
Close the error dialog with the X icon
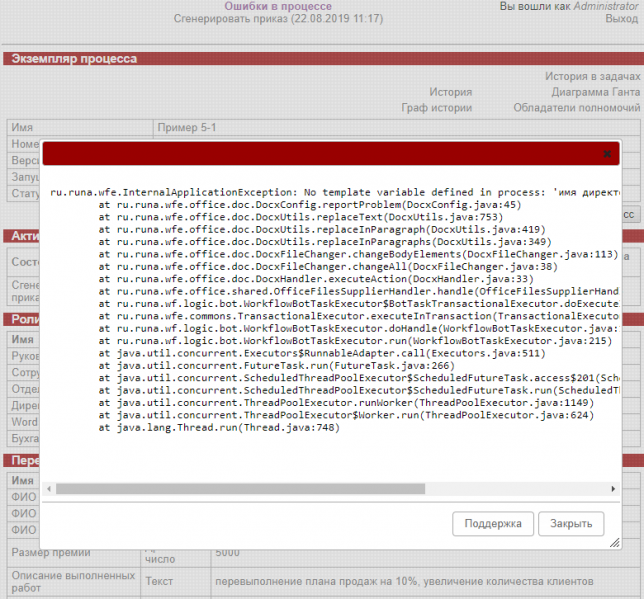click(607, 154)
